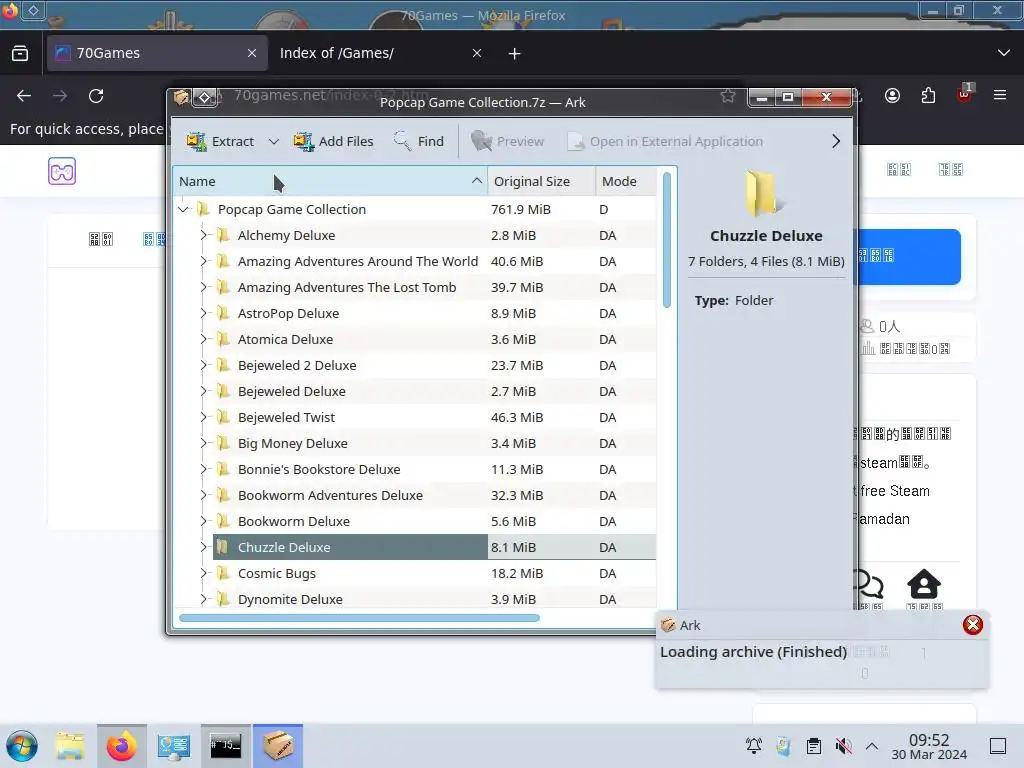Viewport: 1024px width, 768px height.
Task: Click the Cosmic Bugs folder icon
Action: 223,573
